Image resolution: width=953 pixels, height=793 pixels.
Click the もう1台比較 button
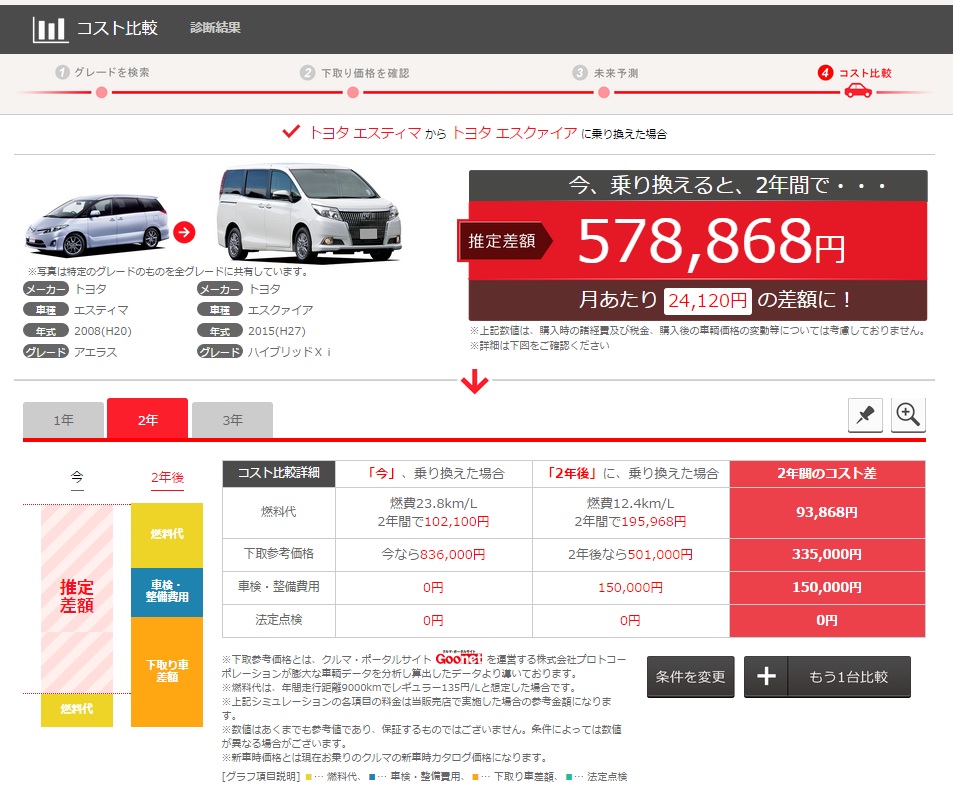coord(827,676)
